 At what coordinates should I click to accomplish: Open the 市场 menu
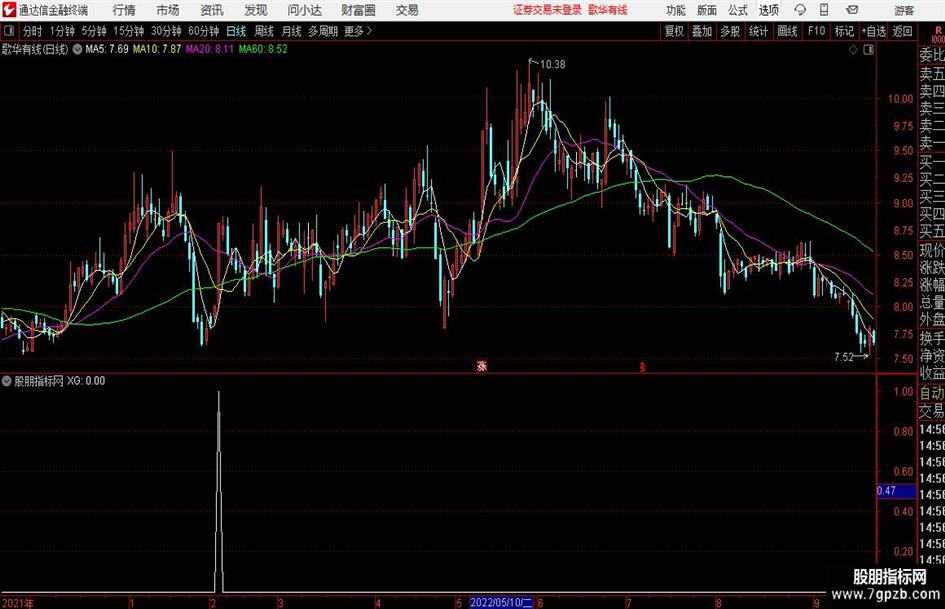tap(168, 10)
